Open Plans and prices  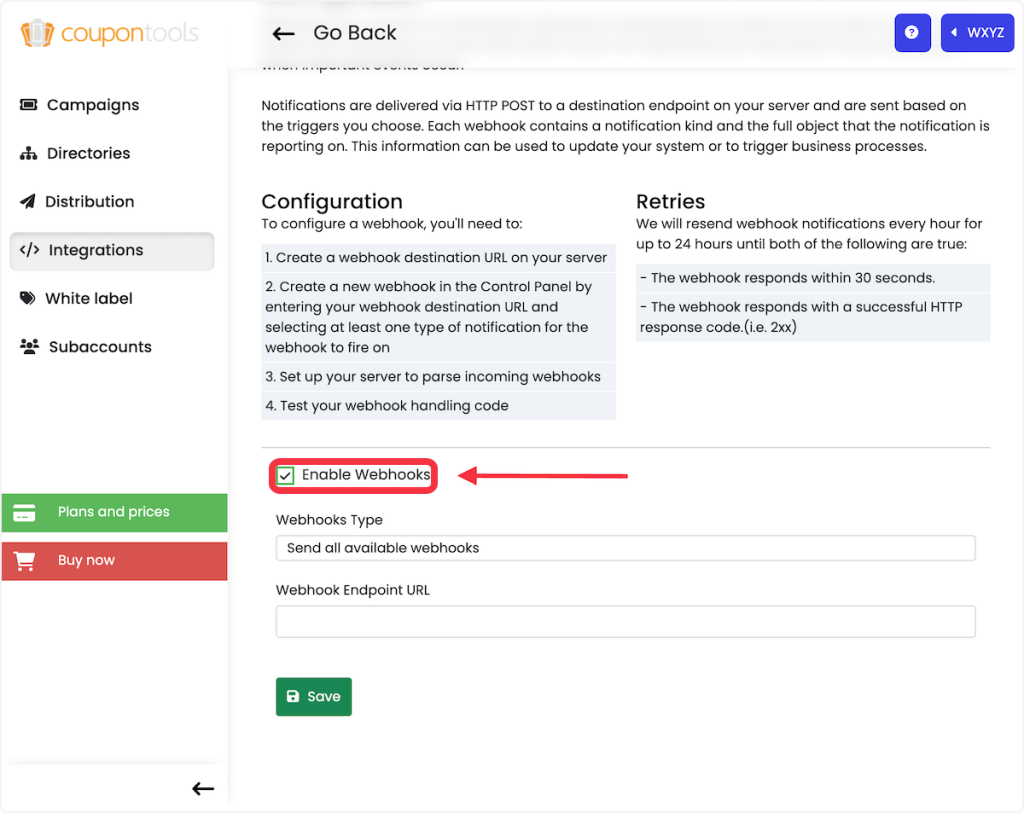[113, 512]
